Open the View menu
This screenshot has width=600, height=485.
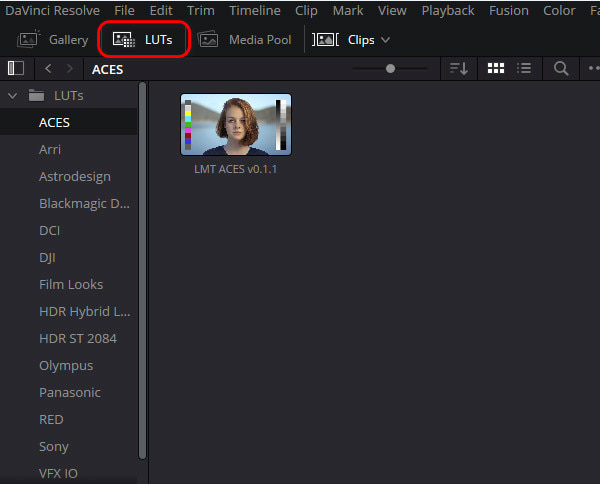392,11
